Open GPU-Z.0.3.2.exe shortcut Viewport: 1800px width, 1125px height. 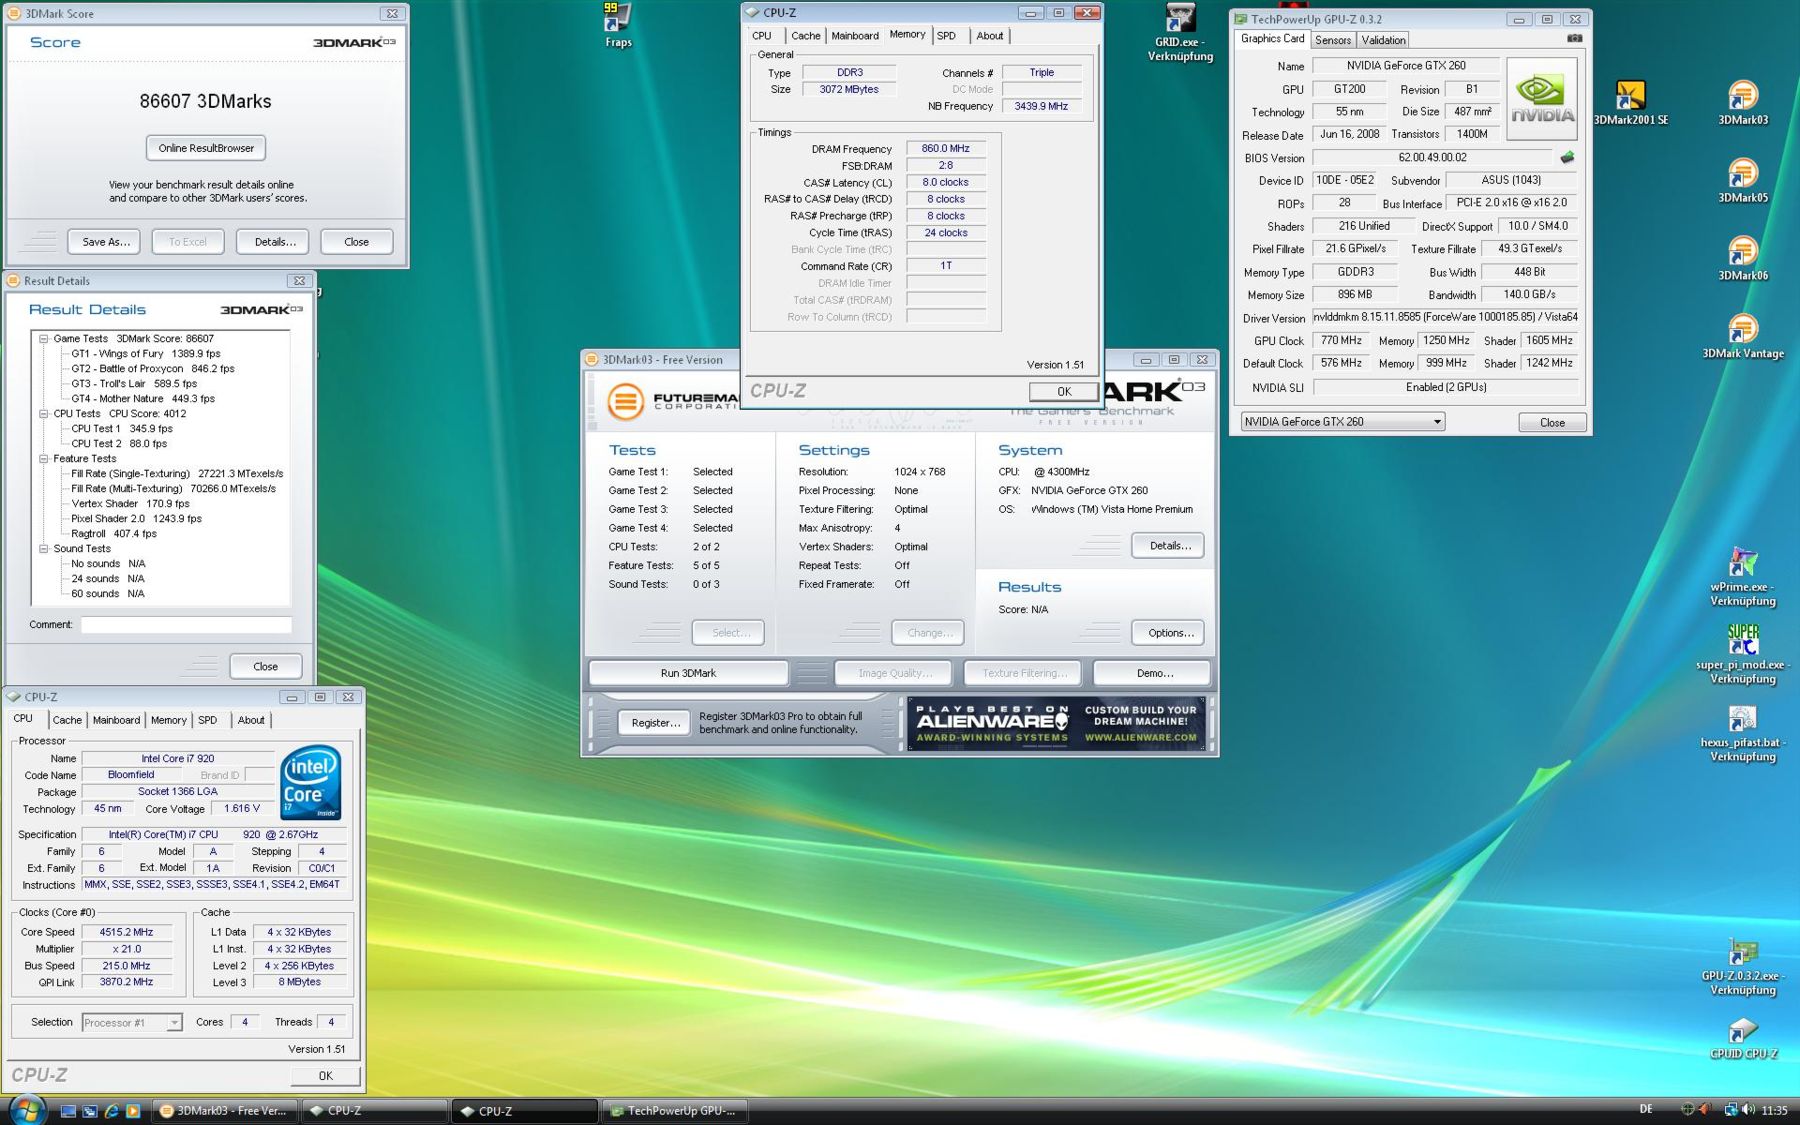point(1743,967)
